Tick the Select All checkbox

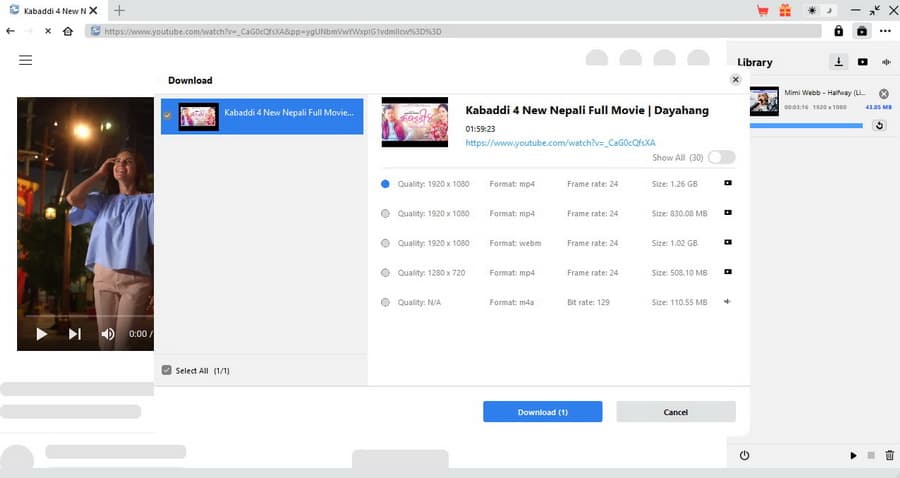pyautogui.click(x=167, y=370)
